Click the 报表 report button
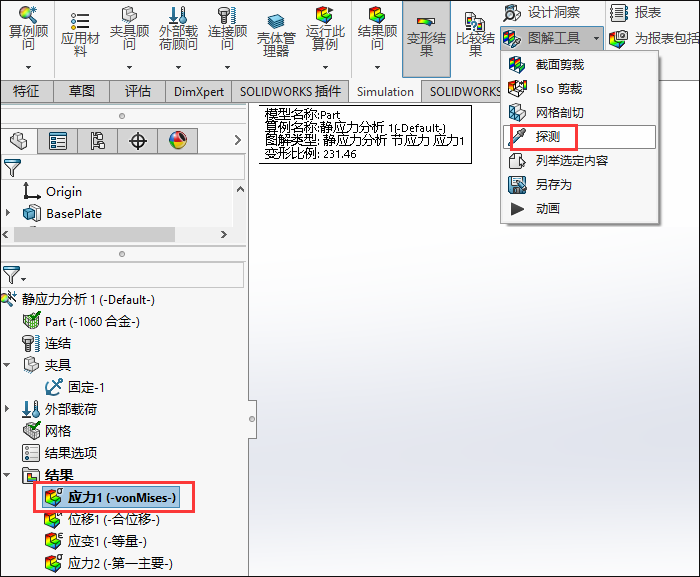The image size is (700, 577). point(635,13)
